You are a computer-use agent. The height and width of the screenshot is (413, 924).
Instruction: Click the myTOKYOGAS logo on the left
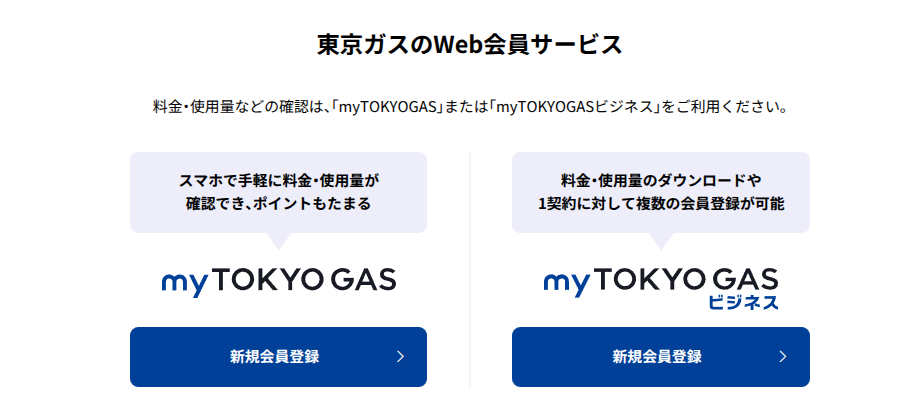(278, 281)
